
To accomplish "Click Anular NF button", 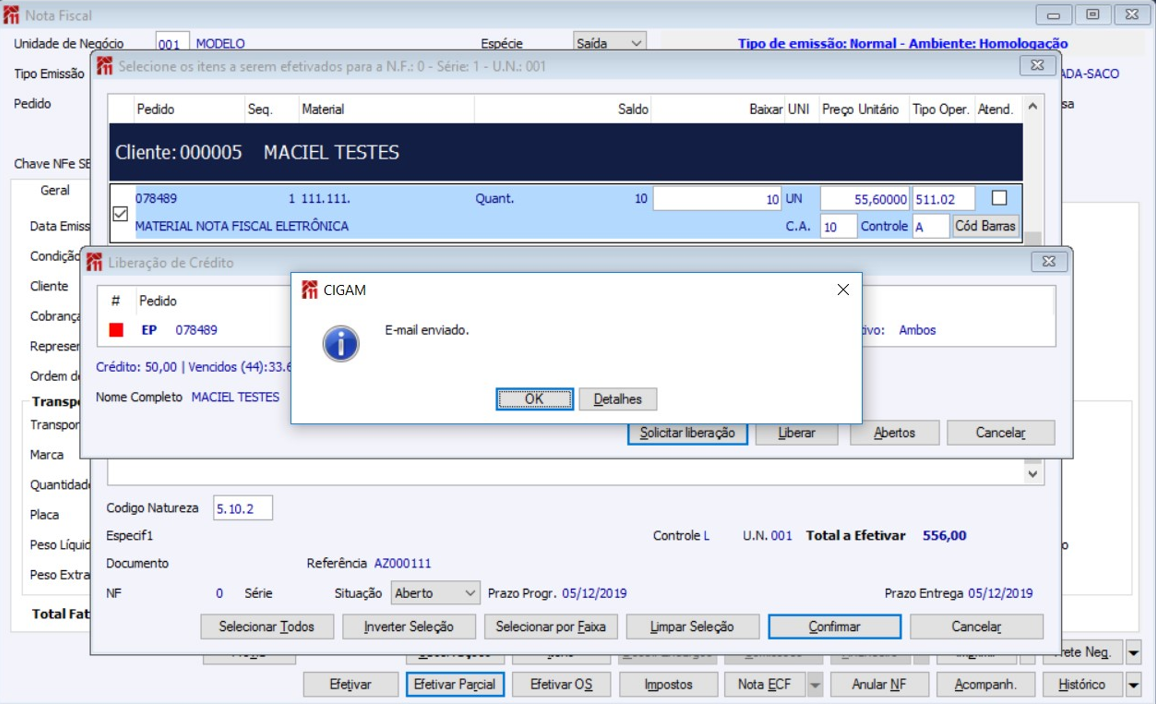I will click(x=879, y=684).
